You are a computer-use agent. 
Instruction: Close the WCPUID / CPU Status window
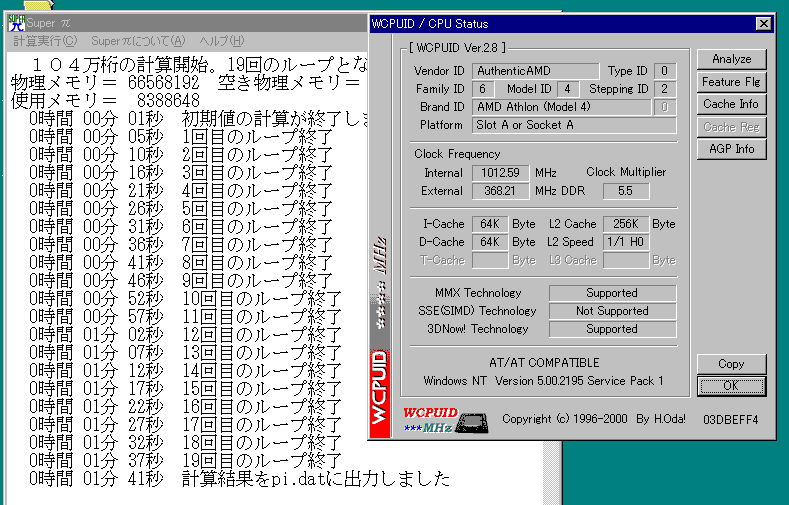(x=763, y=24)
